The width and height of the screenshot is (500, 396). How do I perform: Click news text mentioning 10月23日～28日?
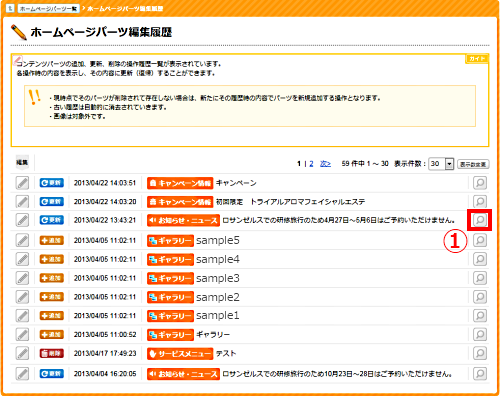337,374
